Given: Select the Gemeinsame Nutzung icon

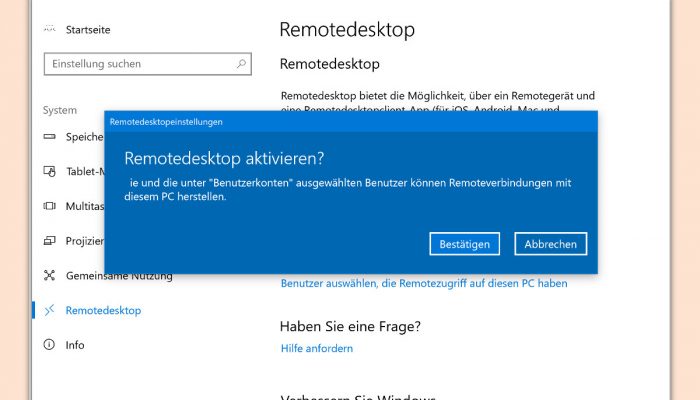Looking at the screenshot, I should click(x=50, y=275).
